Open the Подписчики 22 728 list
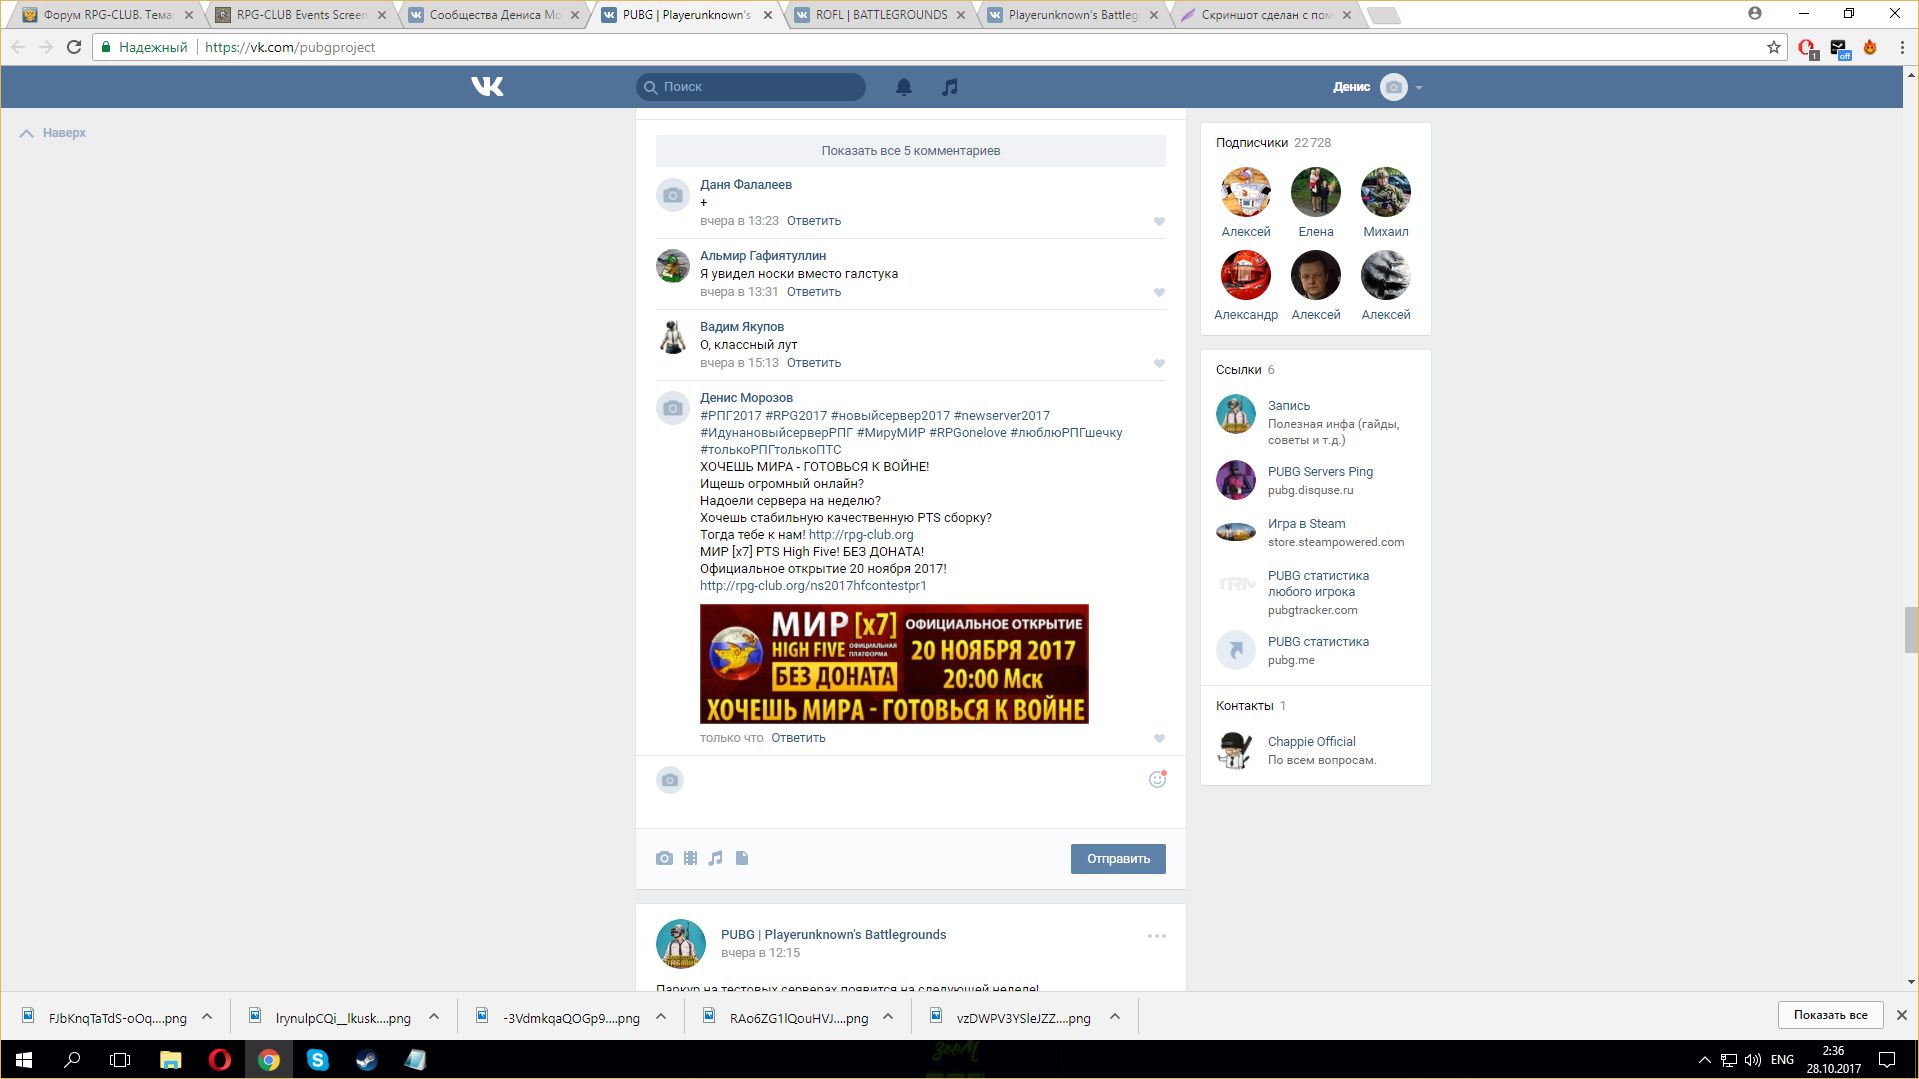Image resolution: width=1919 pixels, height=1079 pixels. (x=1273, y=143)
